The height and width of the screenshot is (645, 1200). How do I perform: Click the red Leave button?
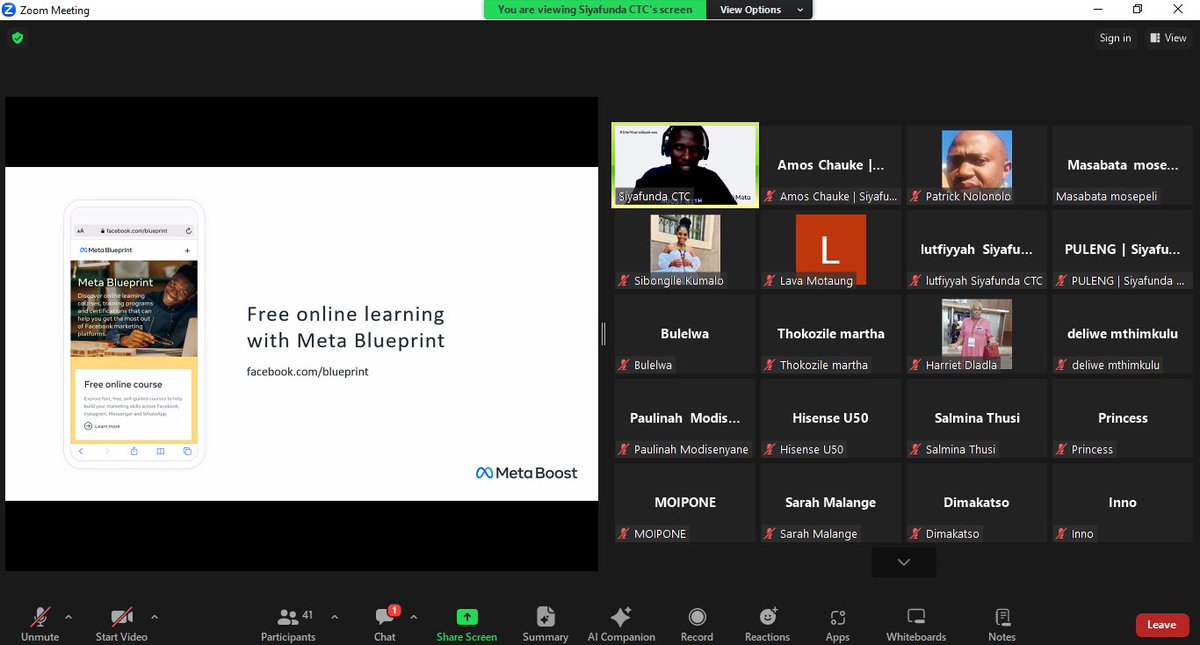pyautogui.click(x=1162, y=625)
